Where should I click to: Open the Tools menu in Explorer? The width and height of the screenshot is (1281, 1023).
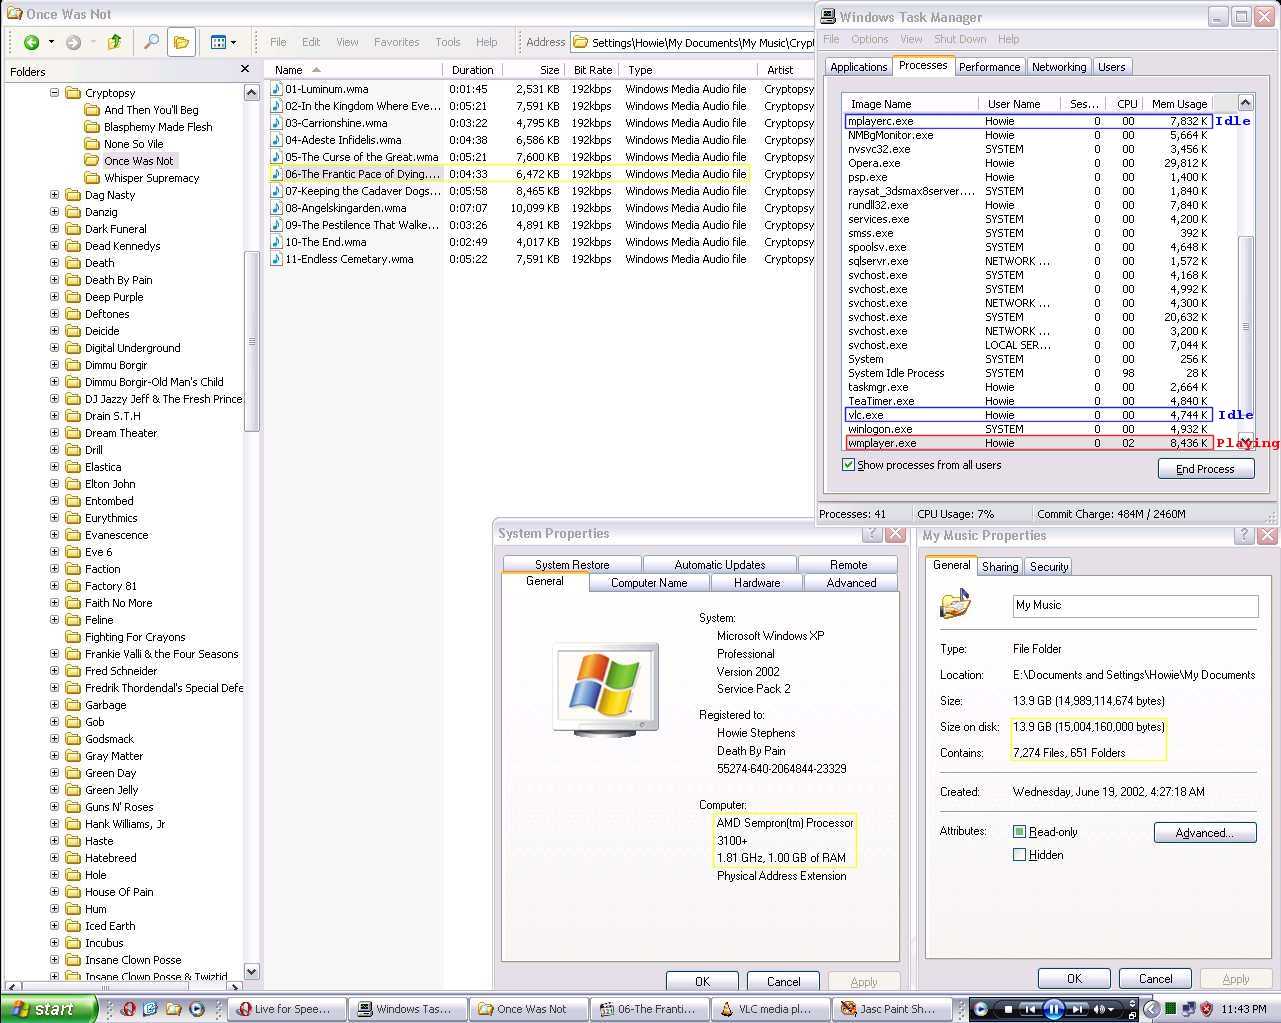click(448, 42)
